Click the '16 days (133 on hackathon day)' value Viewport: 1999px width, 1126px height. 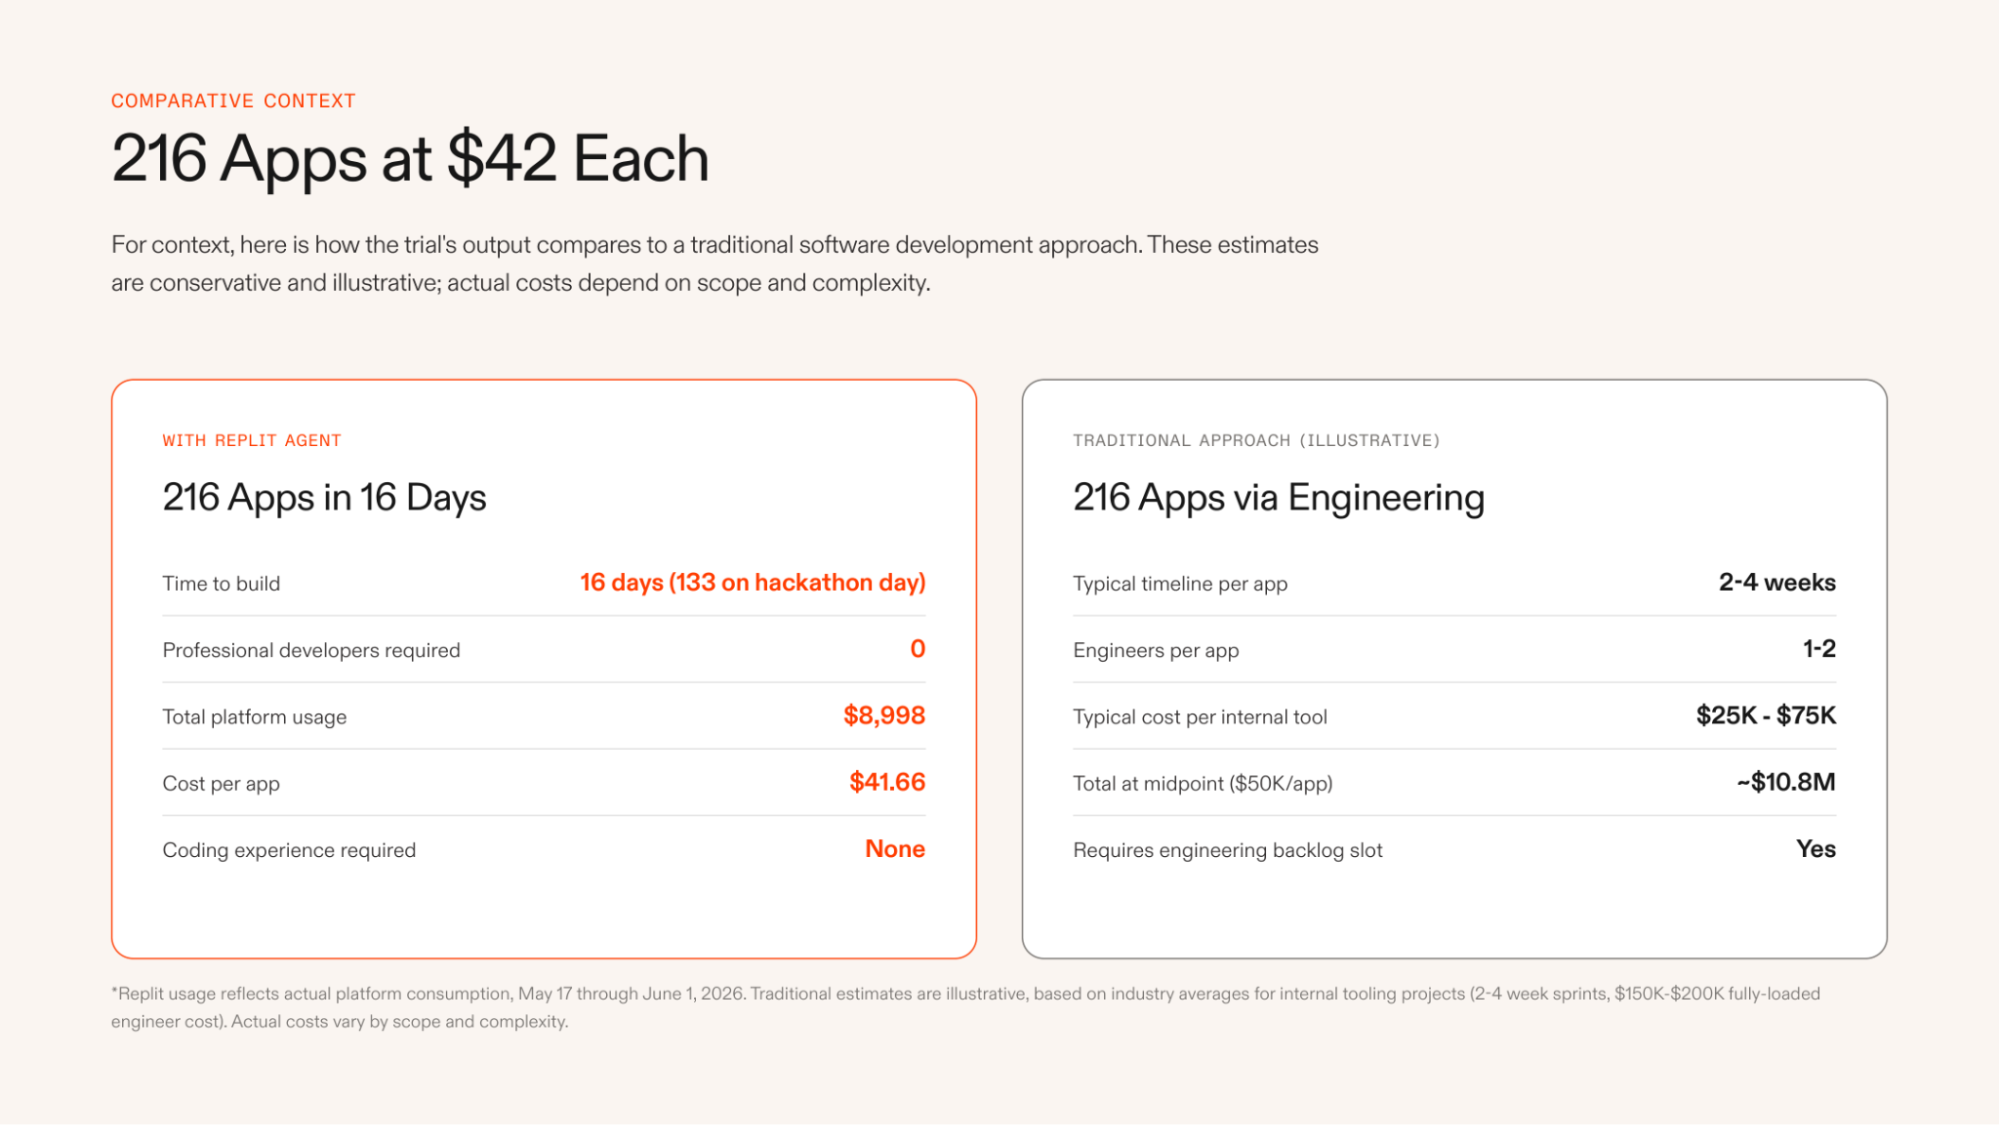(753, 583)
